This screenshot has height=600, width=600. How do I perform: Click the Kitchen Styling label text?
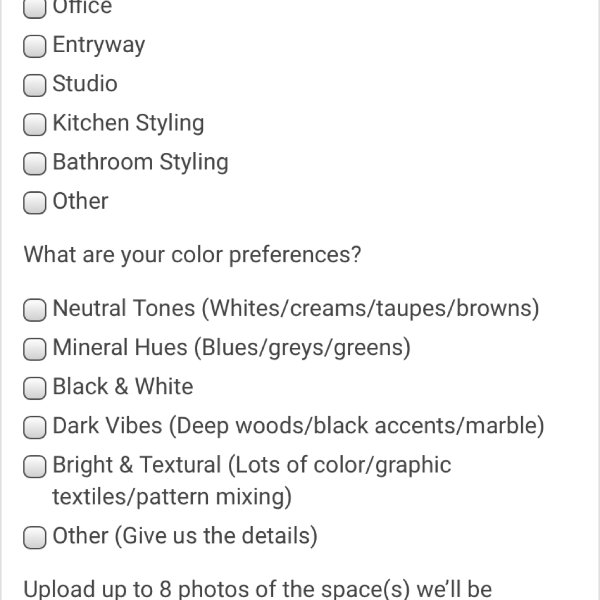coord(128,123)
